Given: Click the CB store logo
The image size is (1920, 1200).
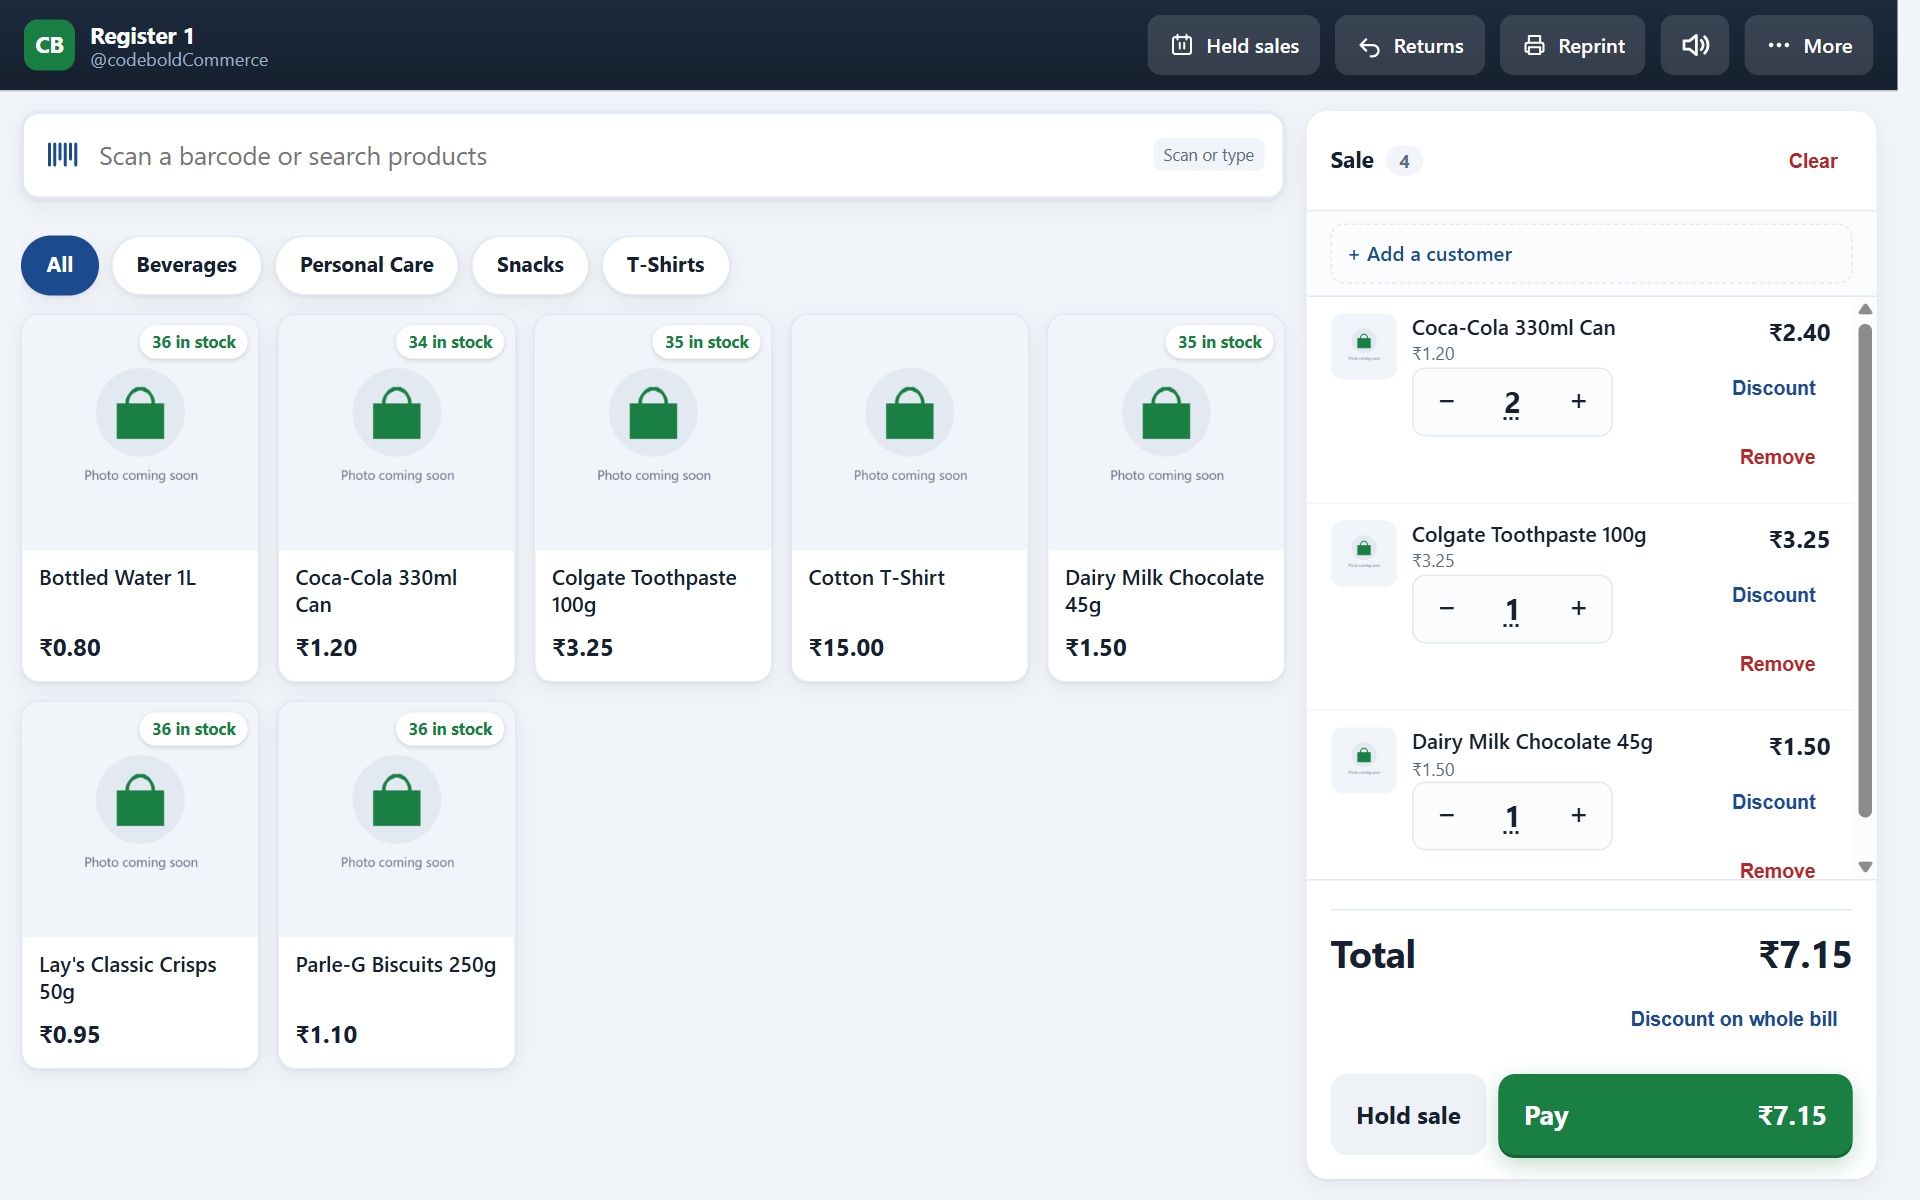Looking at the screenshot, I should coord(49,45).
